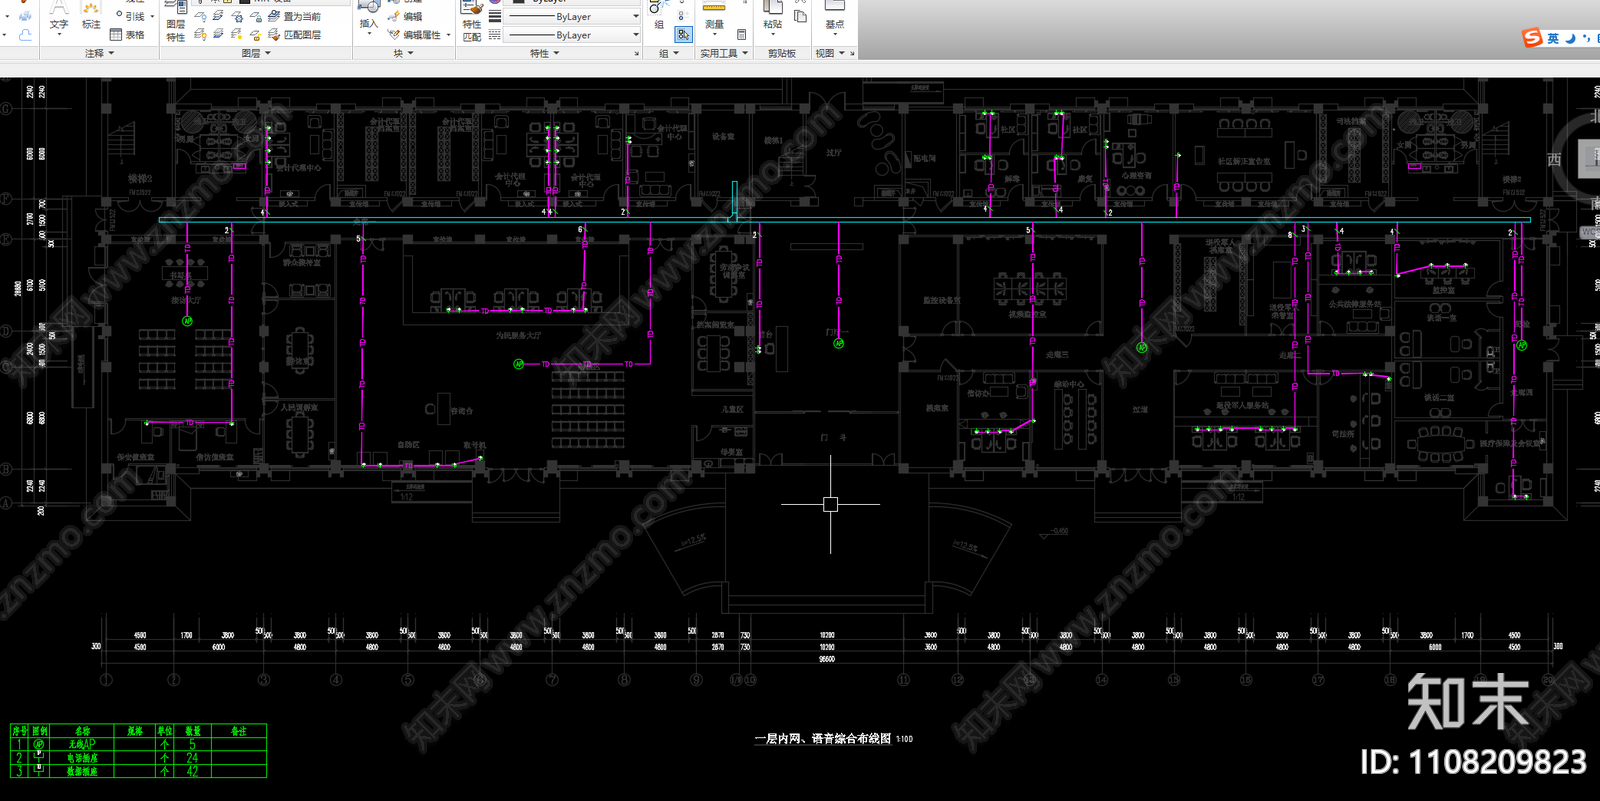The width and height of the screenshot is (1600, 801).
Task: Click the linetype list icon left of ByLayer
Action: [495, 35]
